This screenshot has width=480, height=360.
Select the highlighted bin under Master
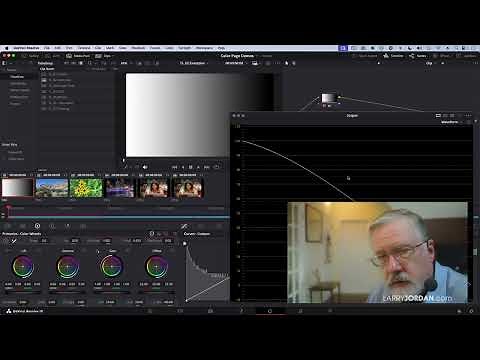pyautogui.click(x=17, y=77)
